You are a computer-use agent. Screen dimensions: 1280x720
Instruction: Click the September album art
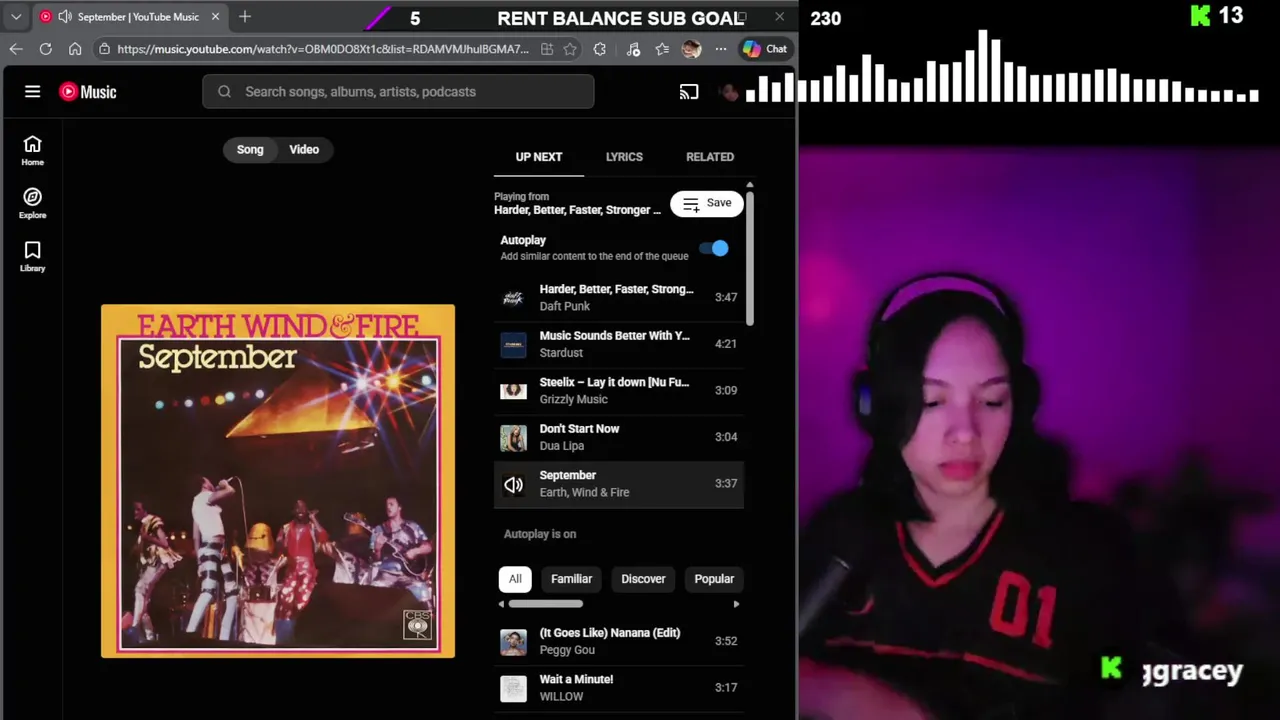[x=278, y=481]
